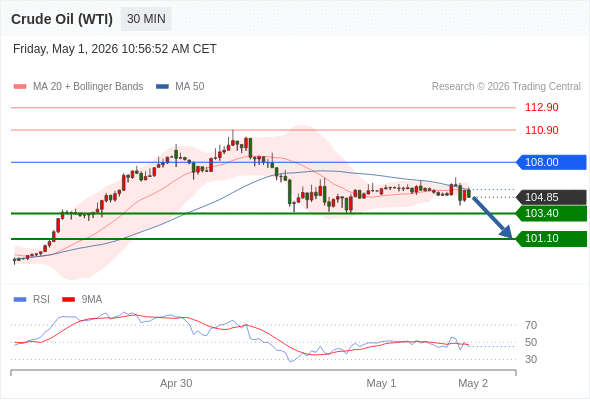This screenshot has height=400, width=590.
Task: Click the MA 20 + Bollinger Bands legend swatch
Action: pyautogui.click(x=20, y=87)
